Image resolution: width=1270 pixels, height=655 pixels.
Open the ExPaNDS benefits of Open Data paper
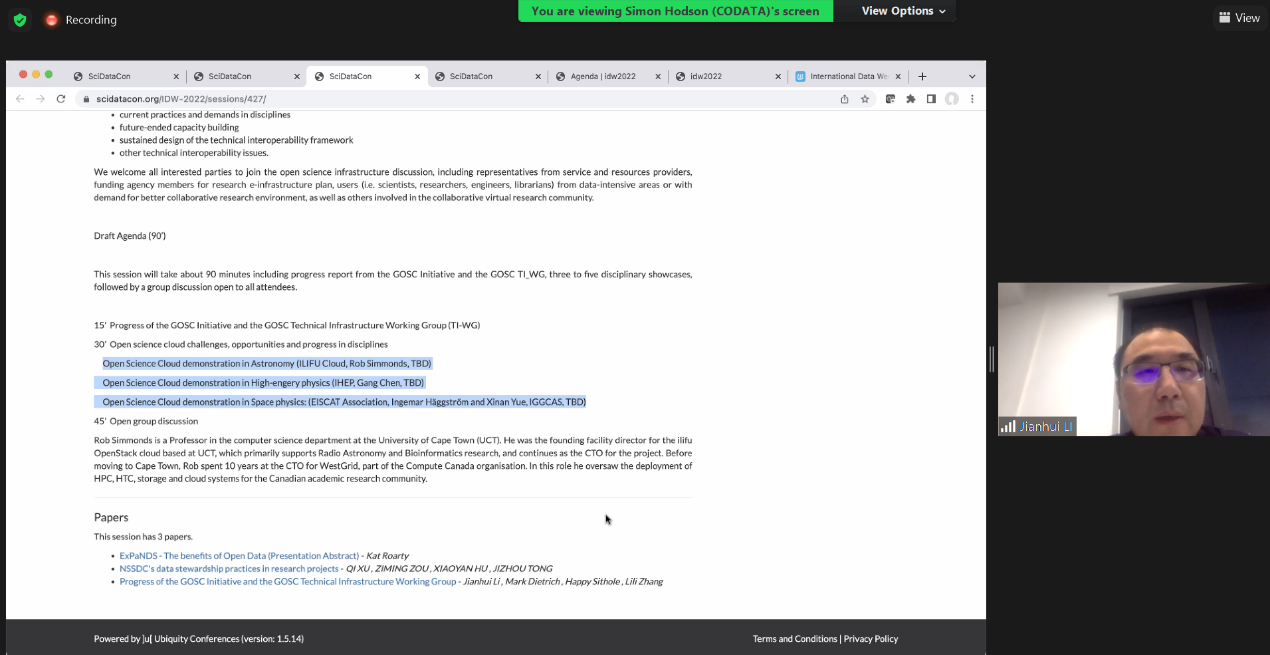tap(239, 556)
